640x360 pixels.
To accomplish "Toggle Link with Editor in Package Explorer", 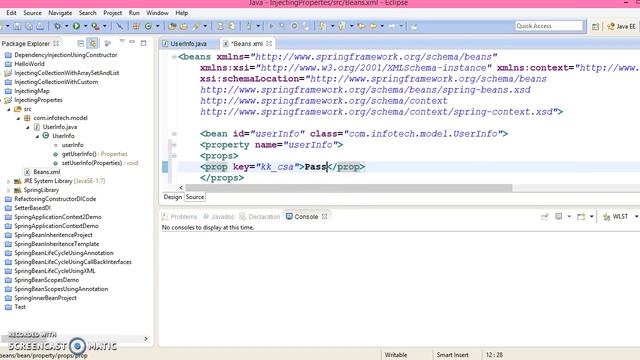I will (x=93, y=43).
